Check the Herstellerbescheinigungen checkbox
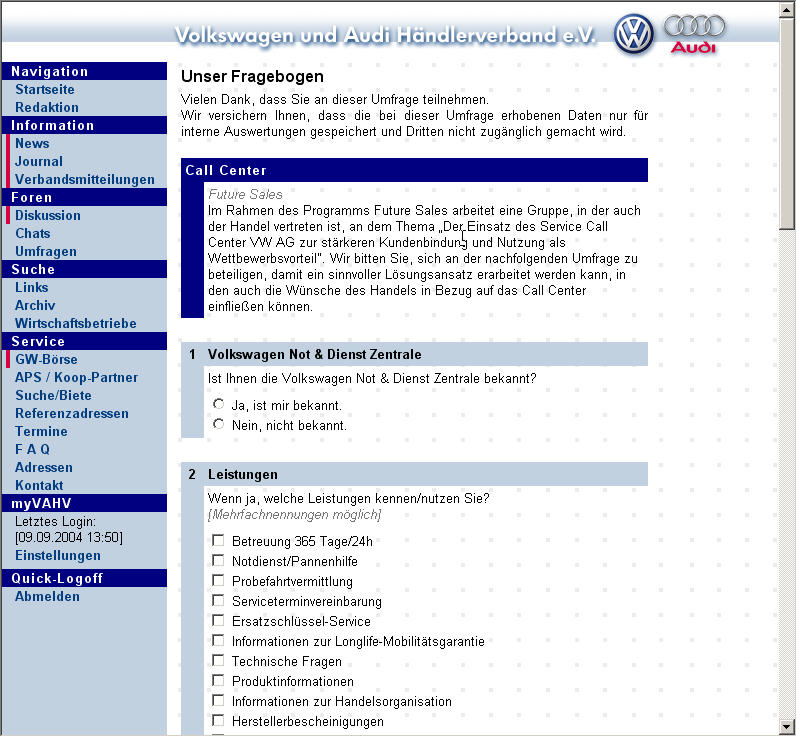The height and width of the screenshot is (737, 797). coord(218,720)
